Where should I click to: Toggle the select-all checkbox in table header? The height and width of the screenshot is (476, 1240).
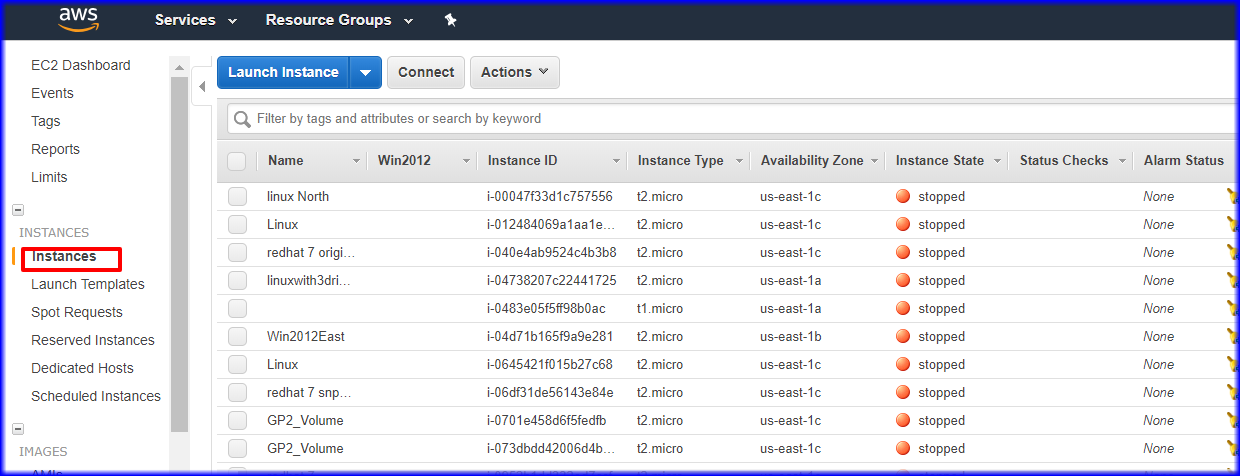tap(237, 161)
